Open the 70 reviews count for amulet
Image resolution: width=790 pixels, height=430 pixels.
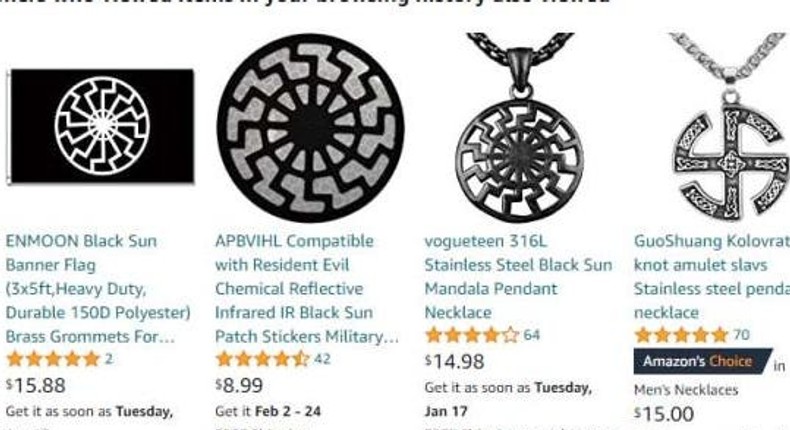tap(742, 335)
